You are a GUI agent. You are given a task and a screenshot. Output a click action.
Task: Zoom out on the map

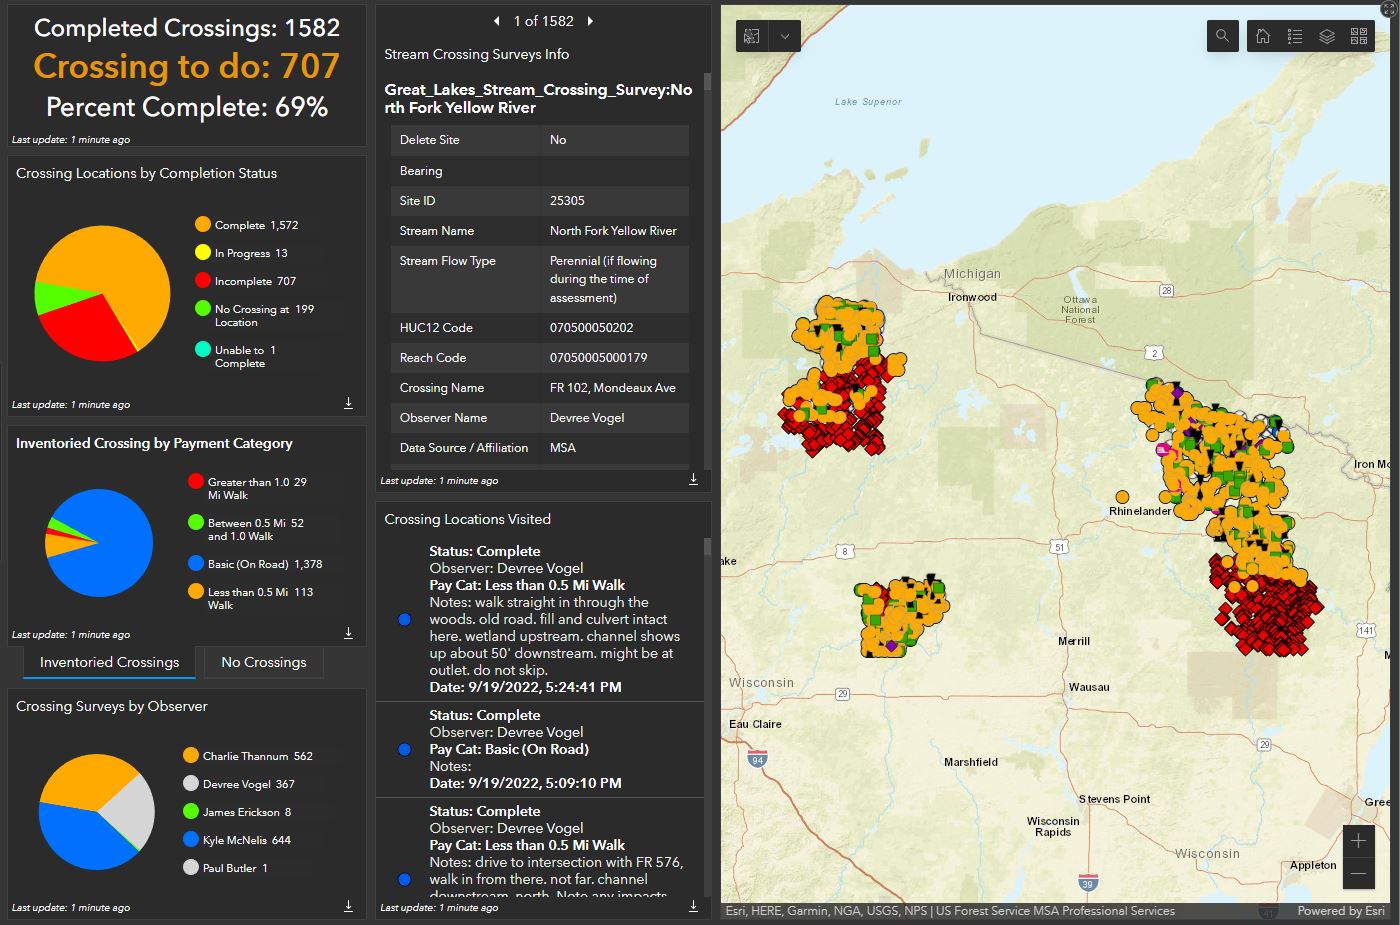1358,874
